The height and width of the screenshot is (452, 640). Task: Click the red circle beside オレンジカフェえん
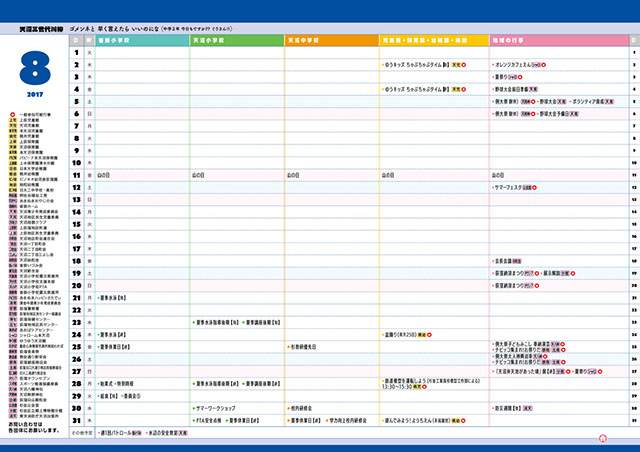click(544, 65)
